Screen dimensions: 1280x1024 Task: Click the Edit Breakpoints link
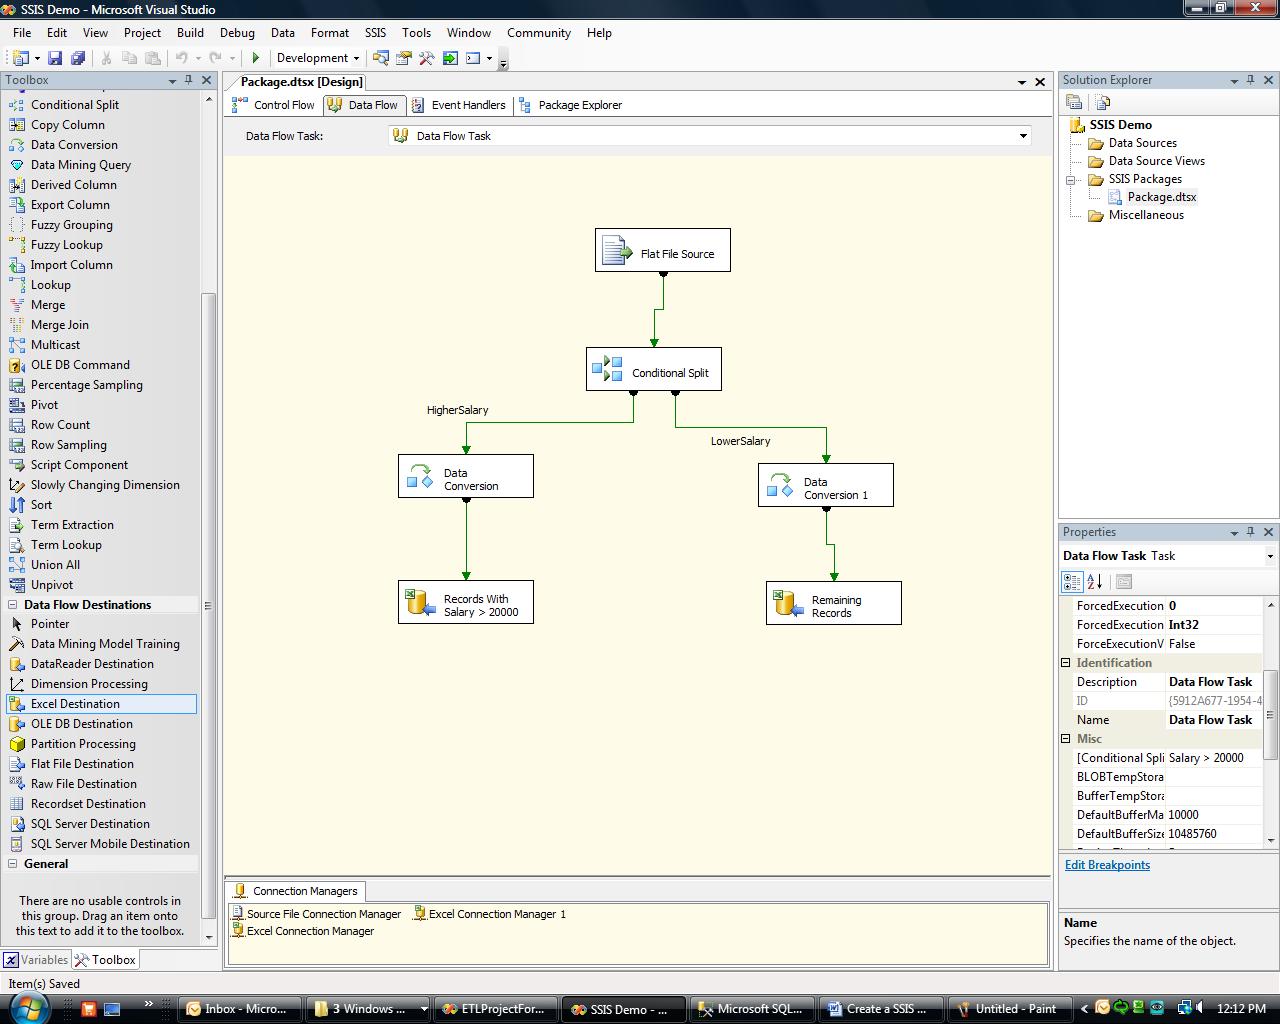1107,865
